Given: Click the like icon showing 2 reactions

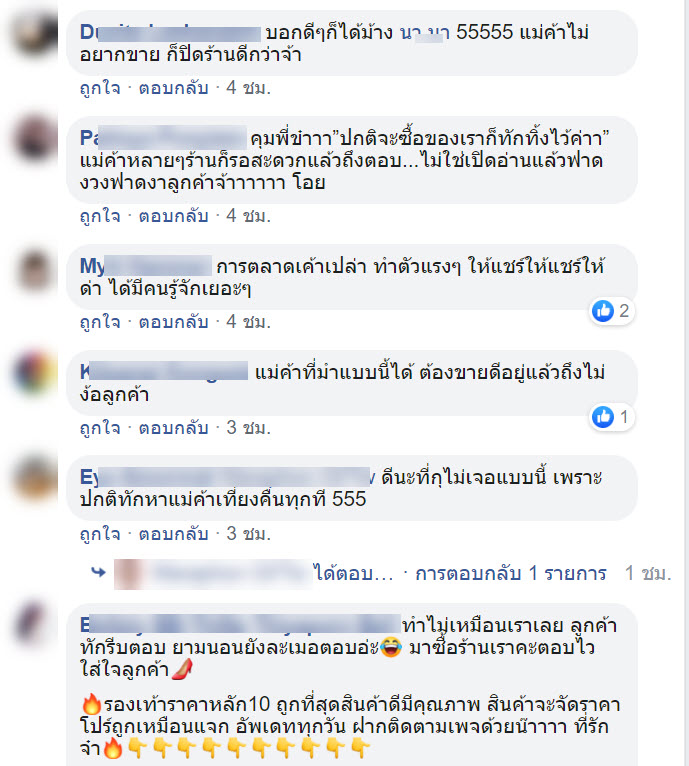Looking at the screenshot, I should (x=603, y=311).
